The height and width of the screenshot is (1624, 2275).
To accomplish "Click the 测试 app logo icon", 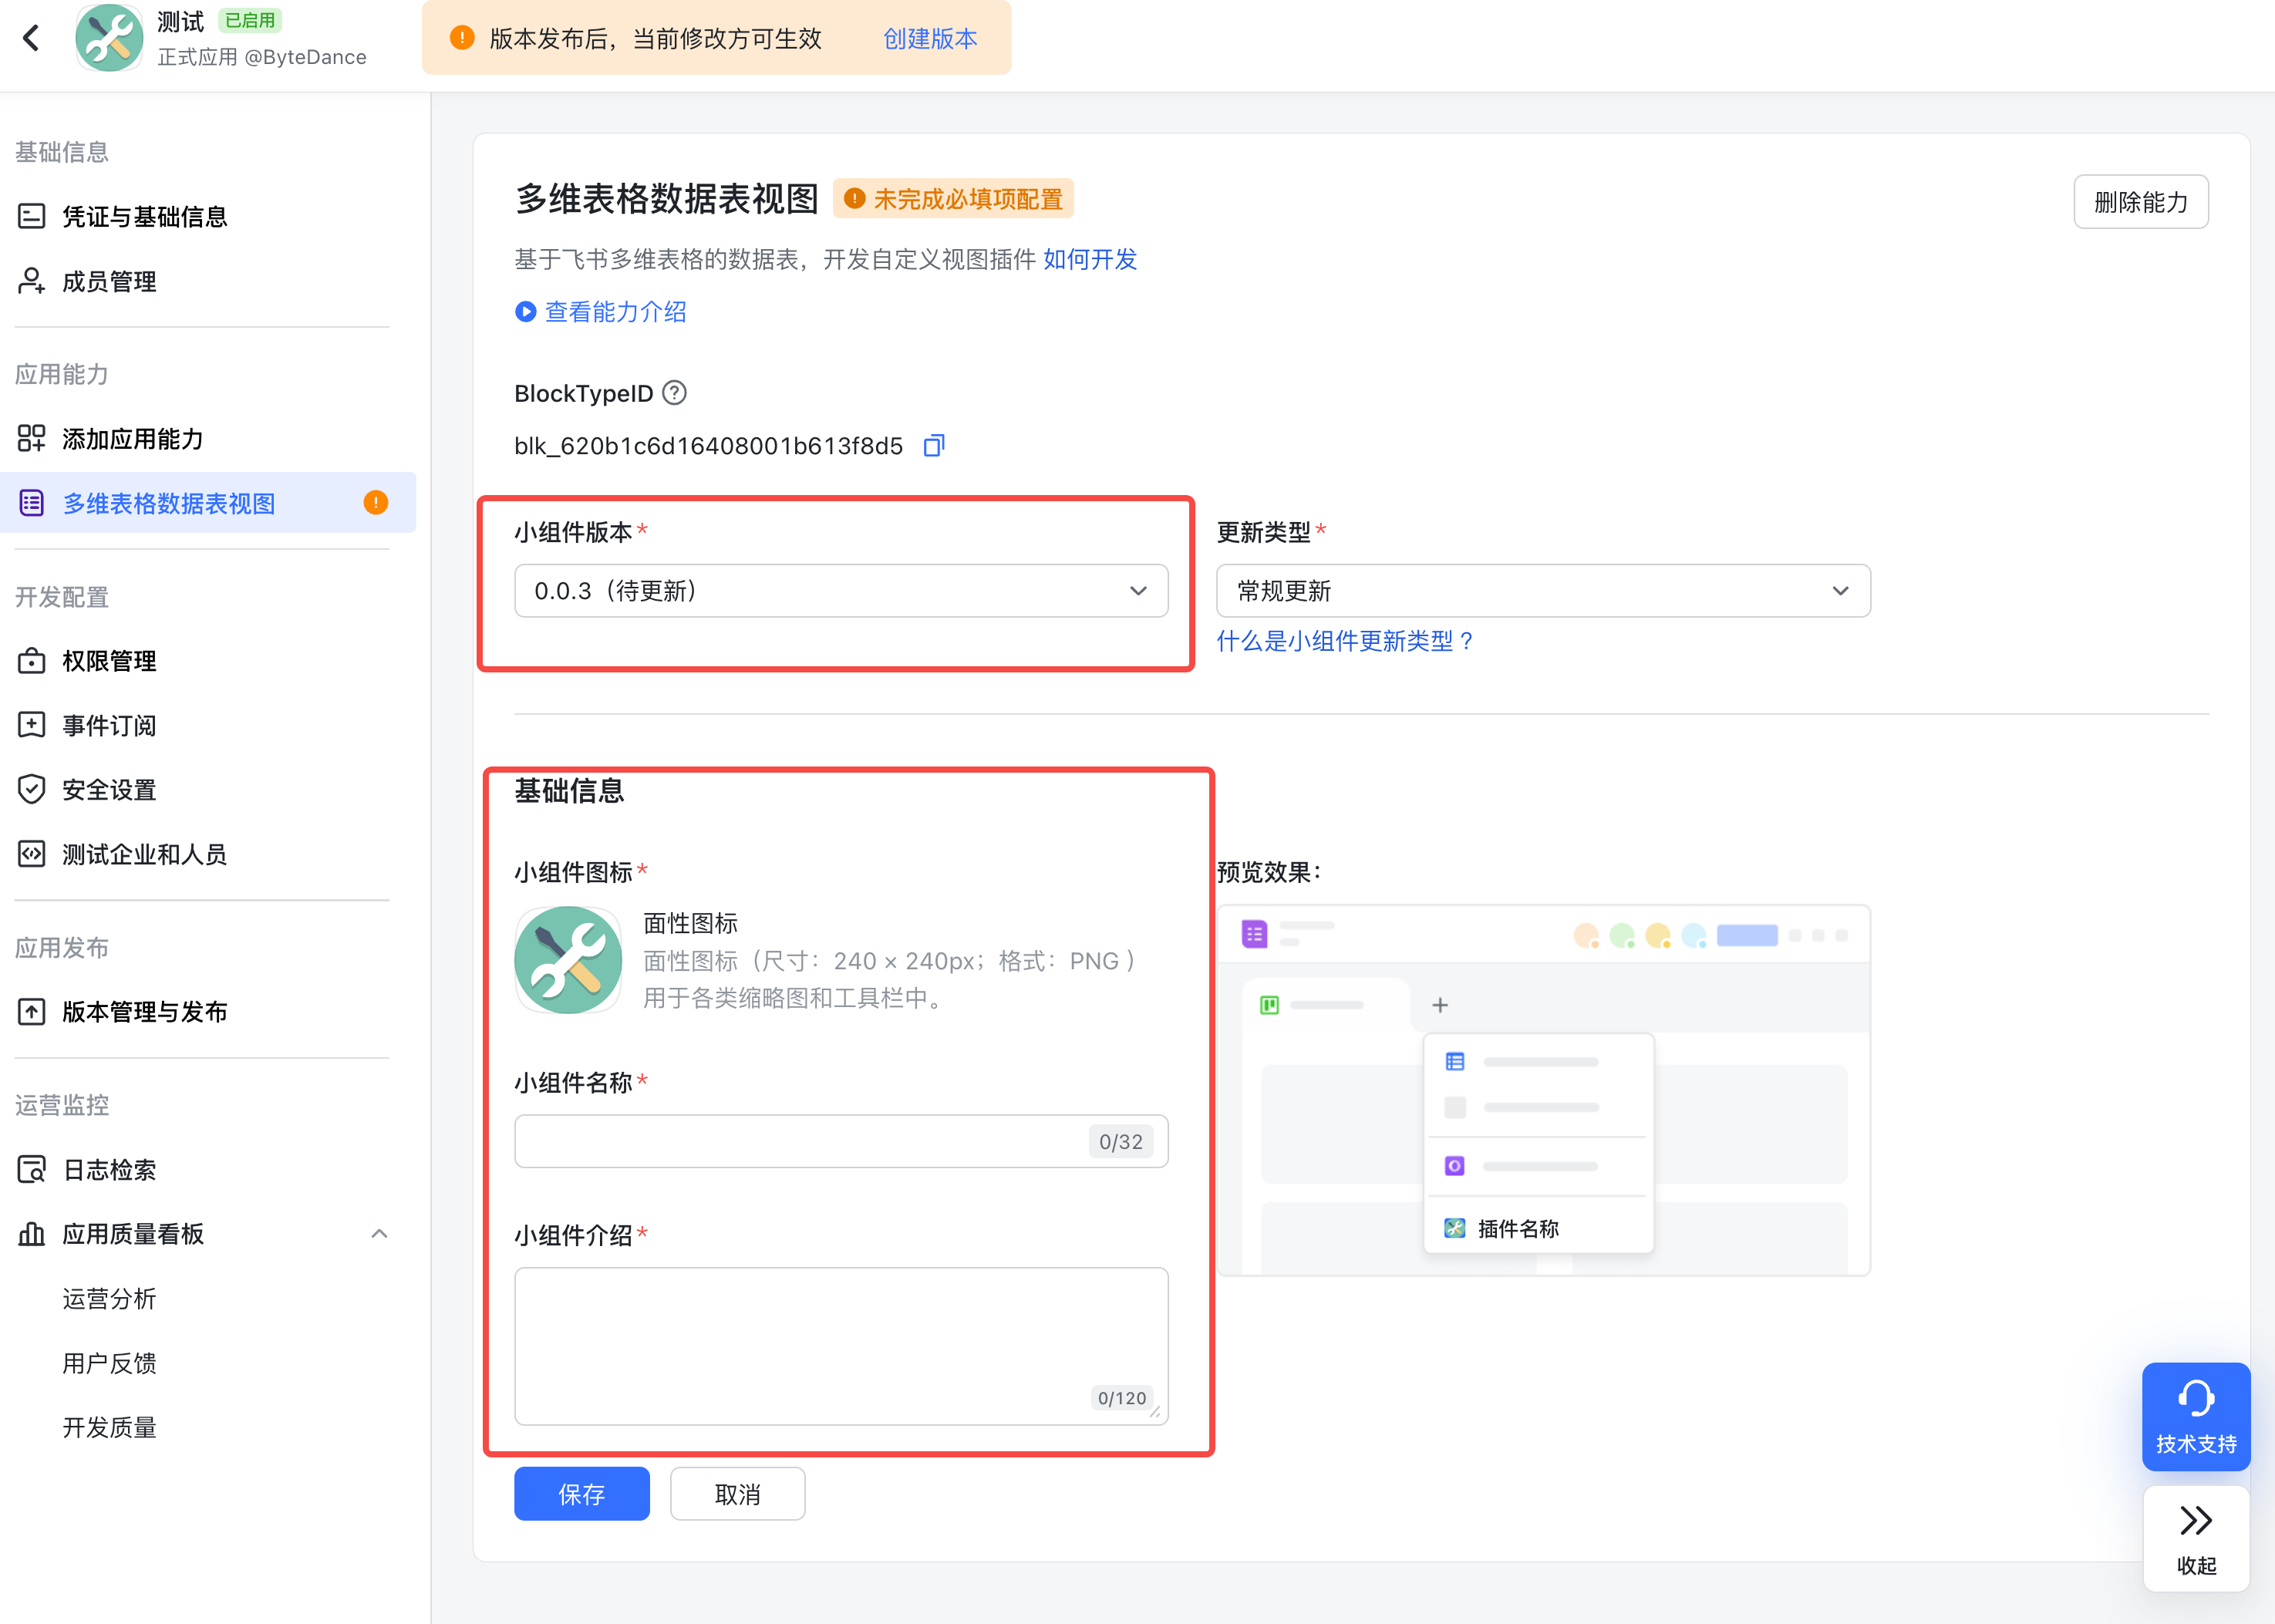I will pos(110,38).
